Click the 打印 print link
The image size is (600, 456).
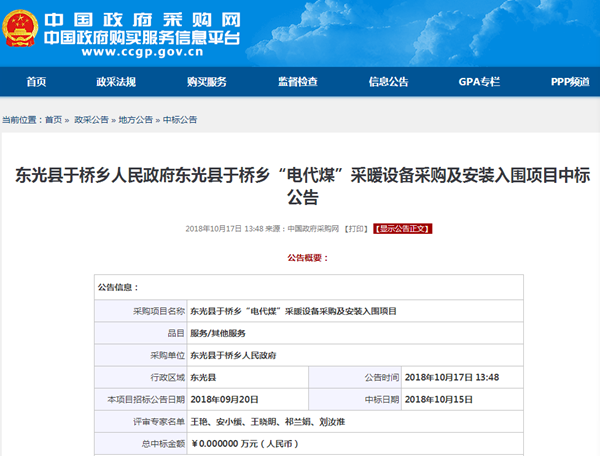[x=355, y=229]
